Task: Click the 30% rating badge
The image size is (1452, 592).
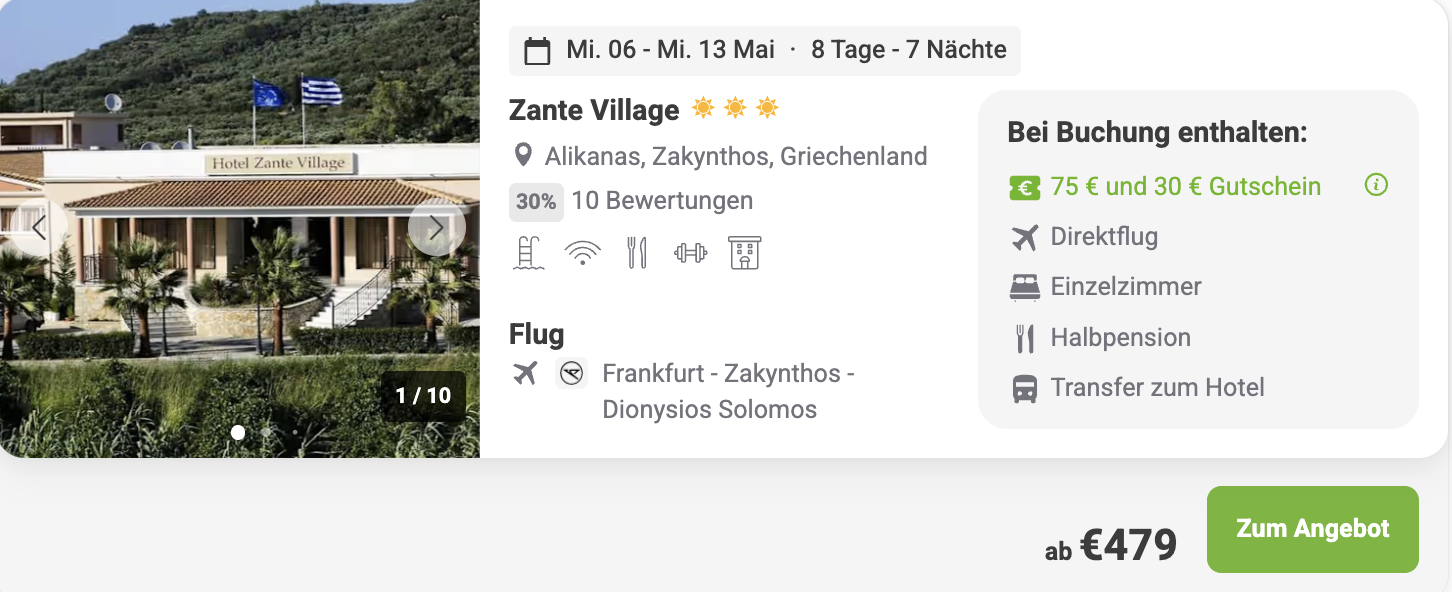Action: 536,202
